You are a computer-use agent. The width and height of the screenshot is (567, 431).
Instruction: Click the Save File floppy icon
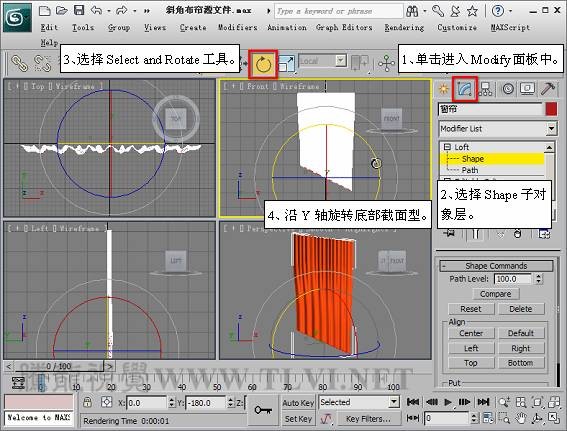pyautogui.click(x=79, y=10)
